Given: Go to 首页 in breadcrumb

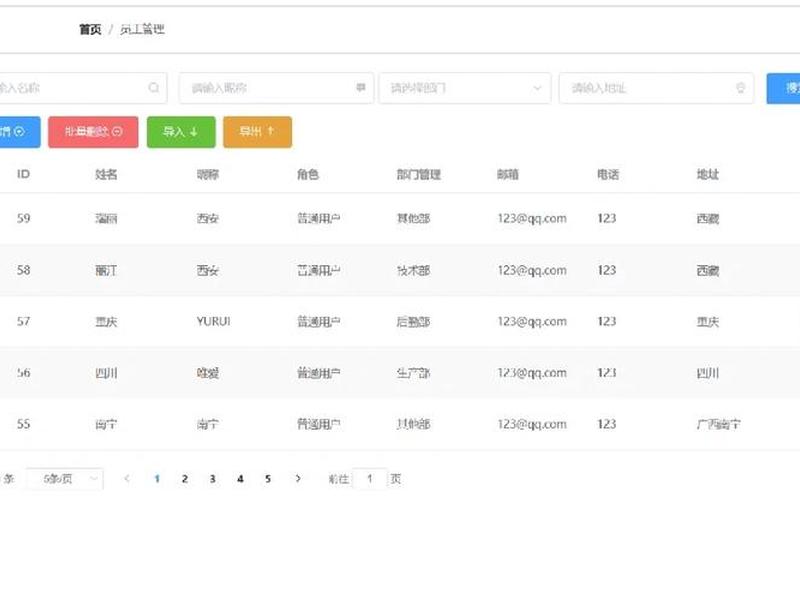Looking at the screenshot, I should (x=90, y=30).
